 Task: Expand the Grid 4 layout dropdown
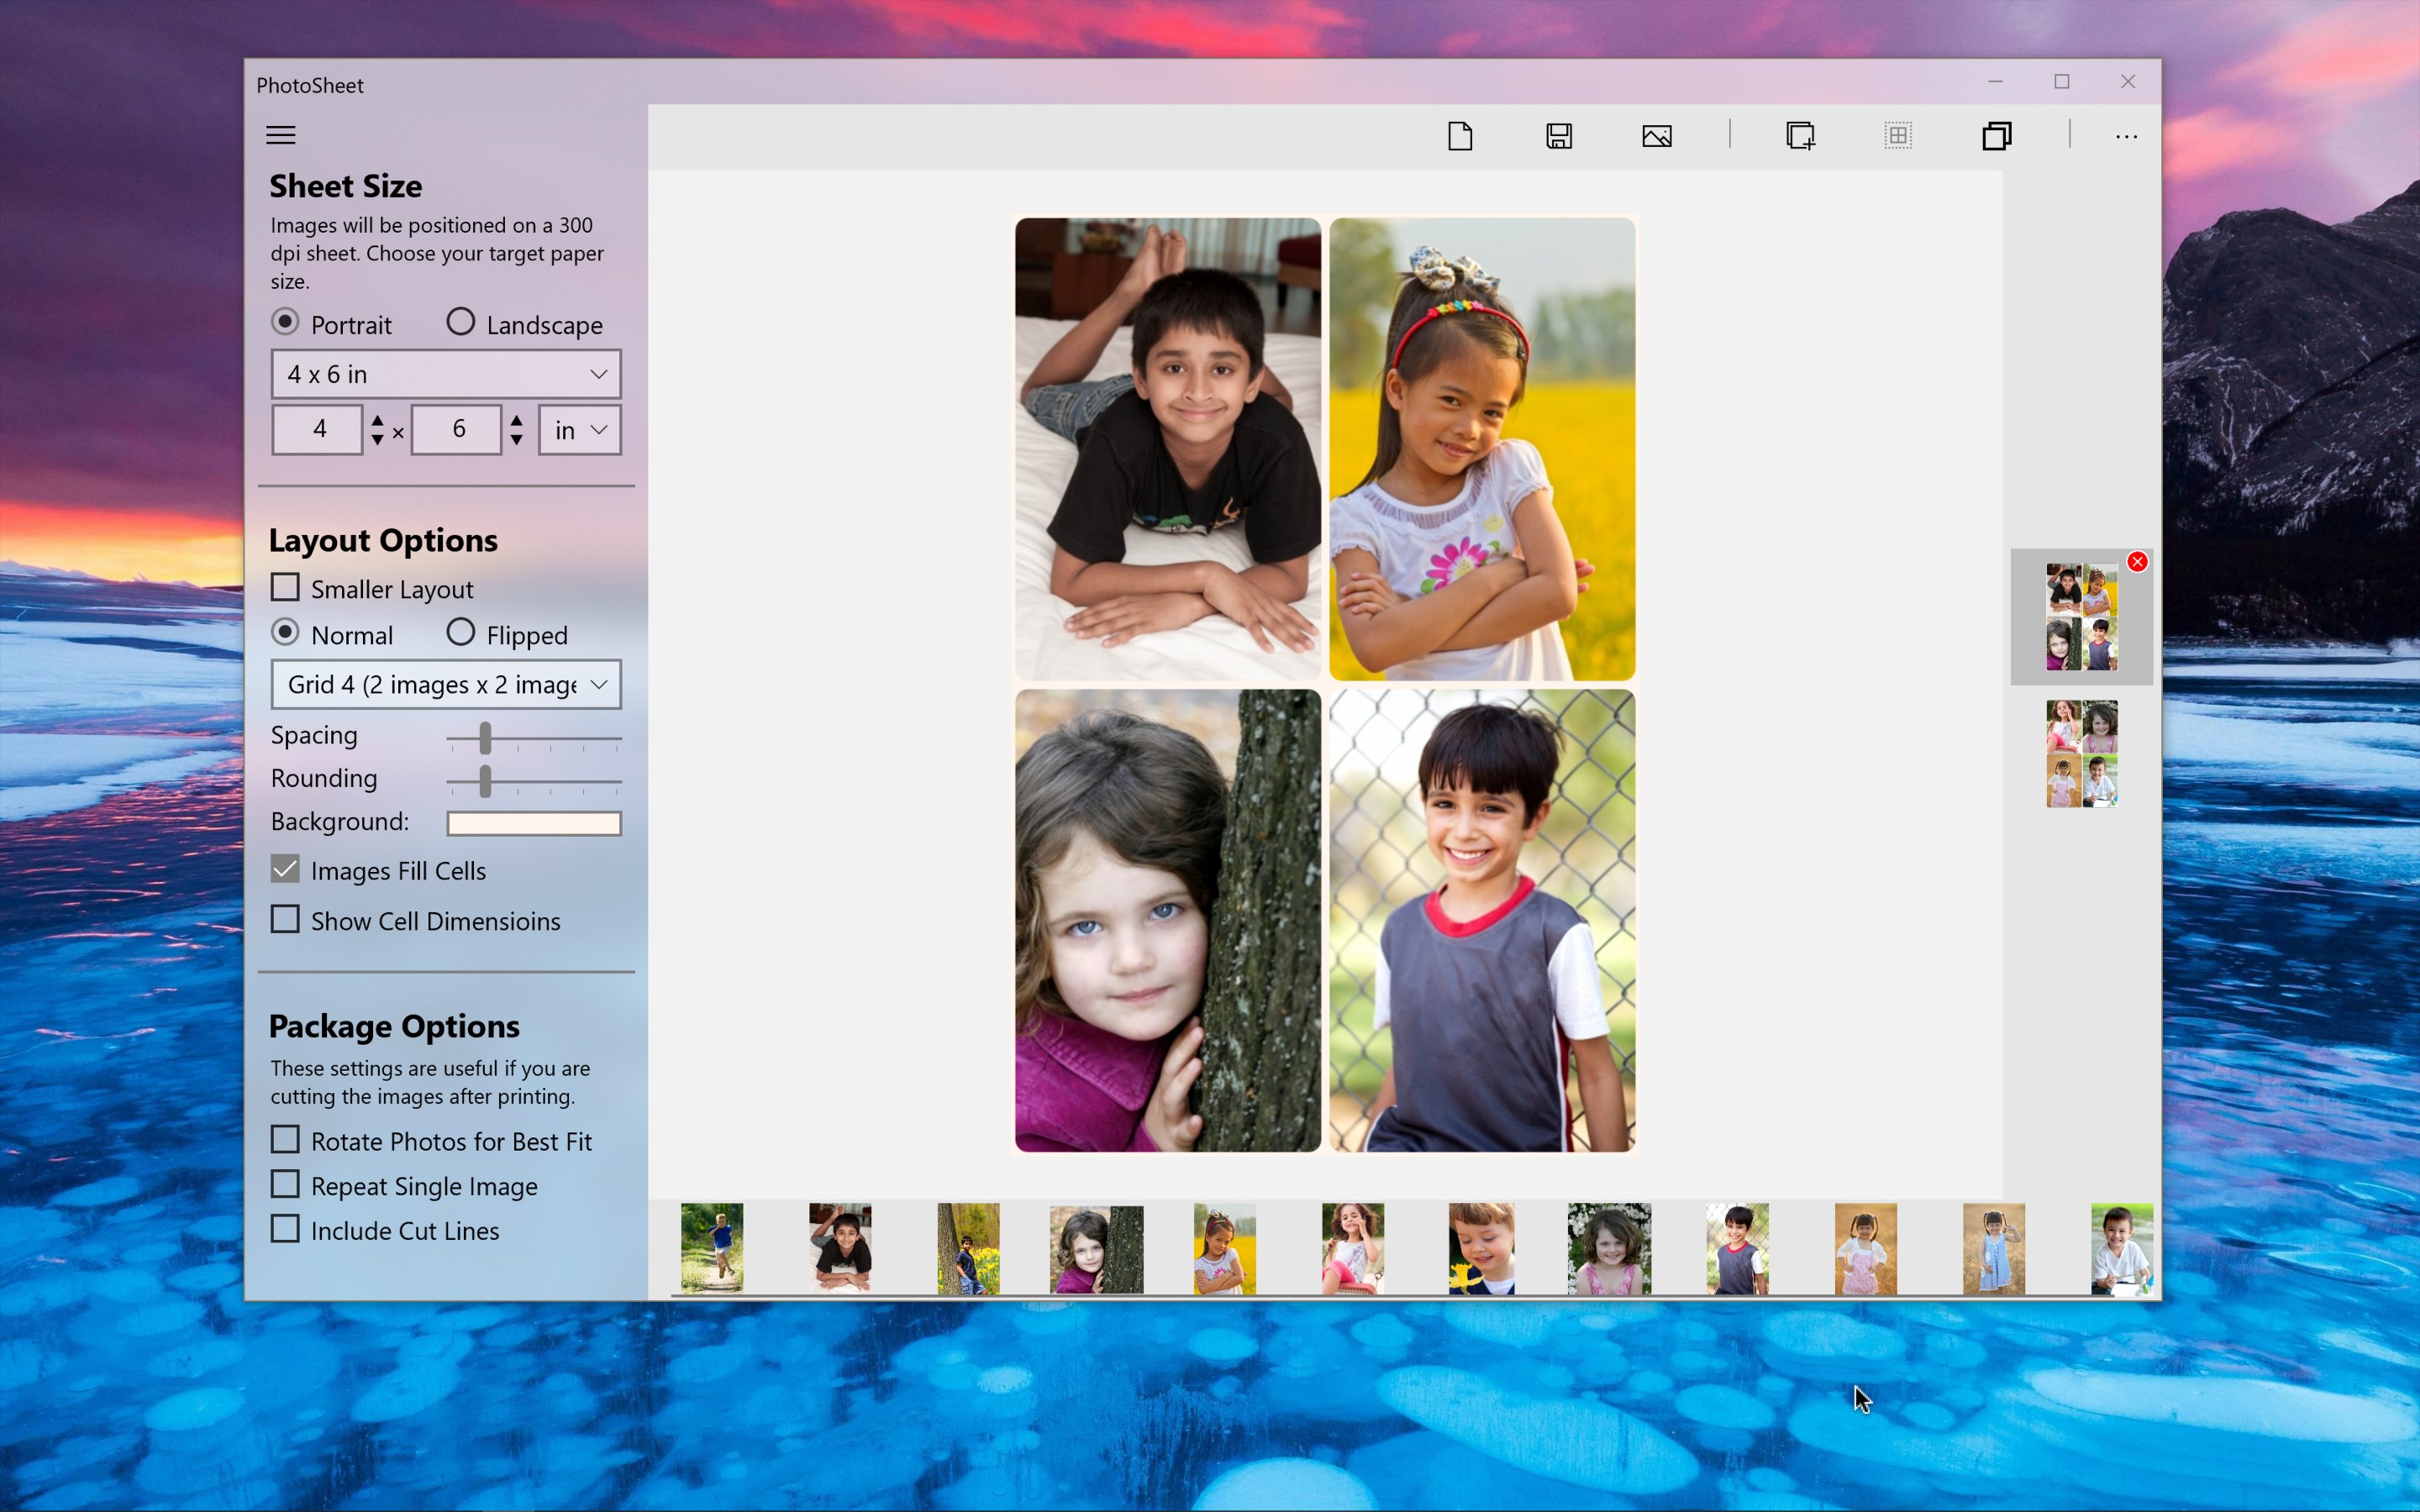pyautogui.click(x=446, y=685)
